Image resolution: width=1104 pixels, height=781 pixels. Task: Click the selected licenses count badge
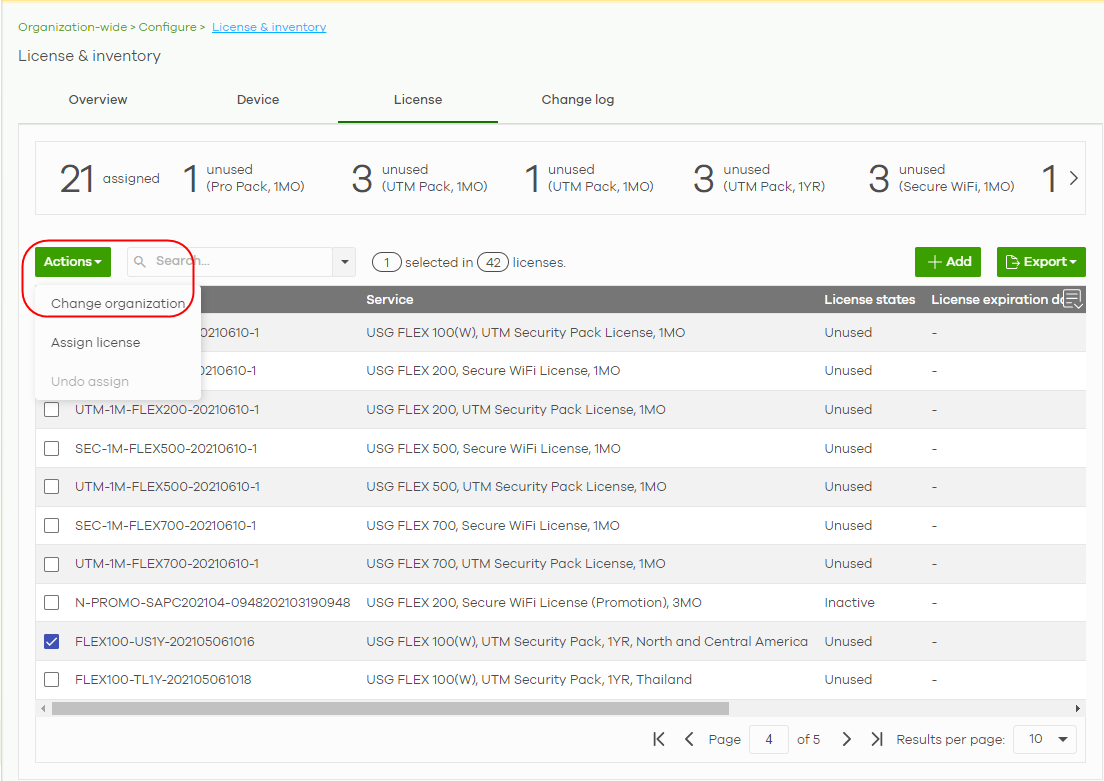[x=387, y=262]
